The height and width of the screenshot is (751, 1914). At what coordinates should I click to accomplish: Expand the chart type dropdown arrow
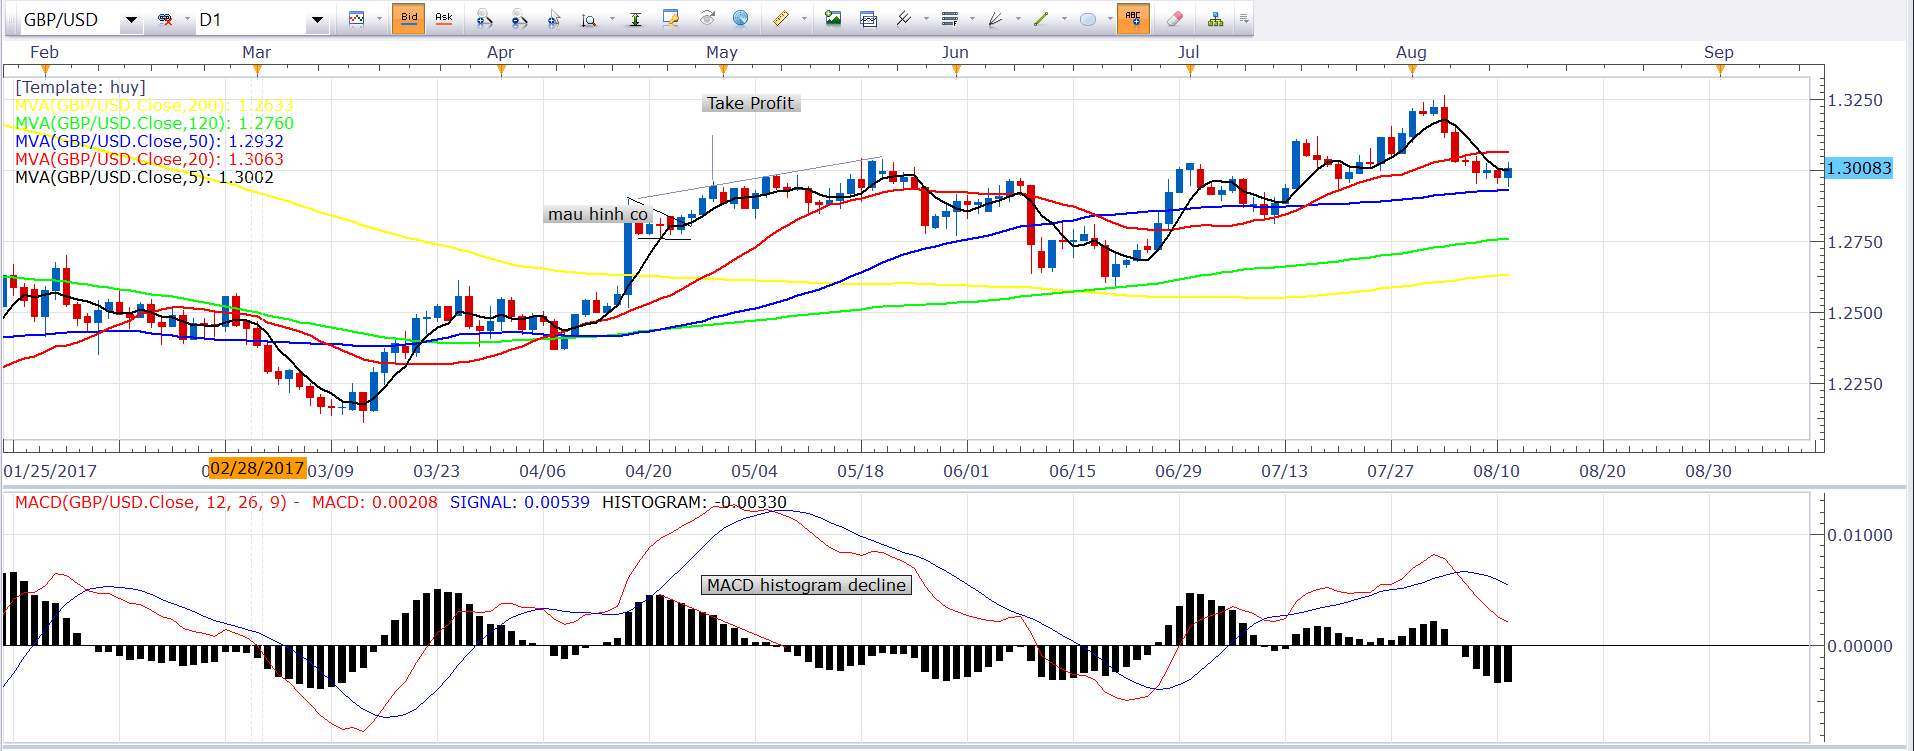(x=379, y=19)
